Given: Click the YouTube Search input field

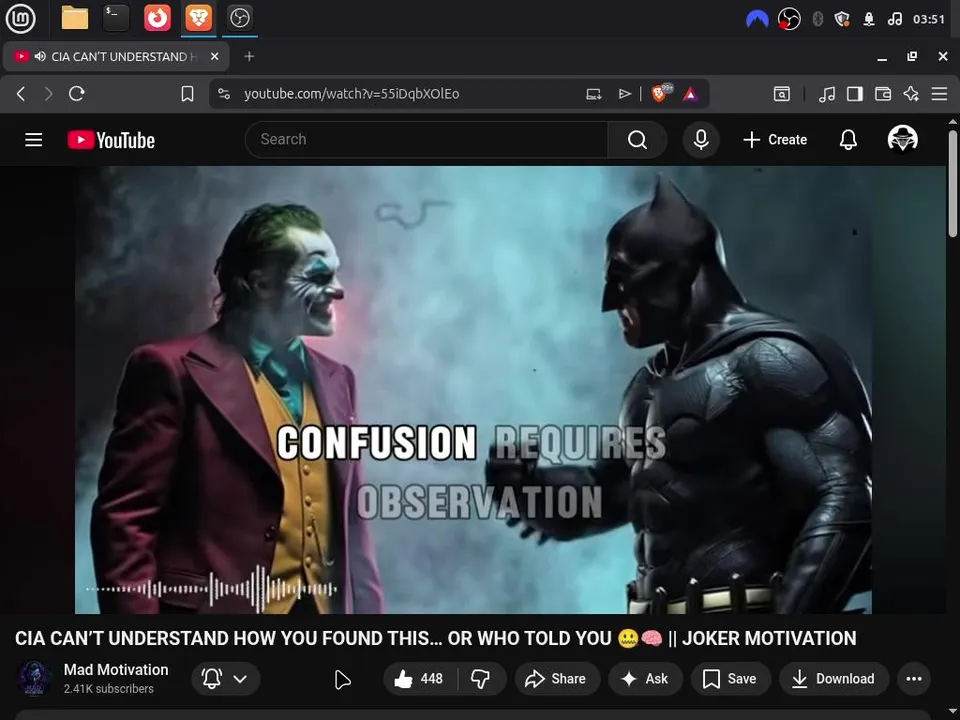Looking at the screenshot, I should [426, 140].
